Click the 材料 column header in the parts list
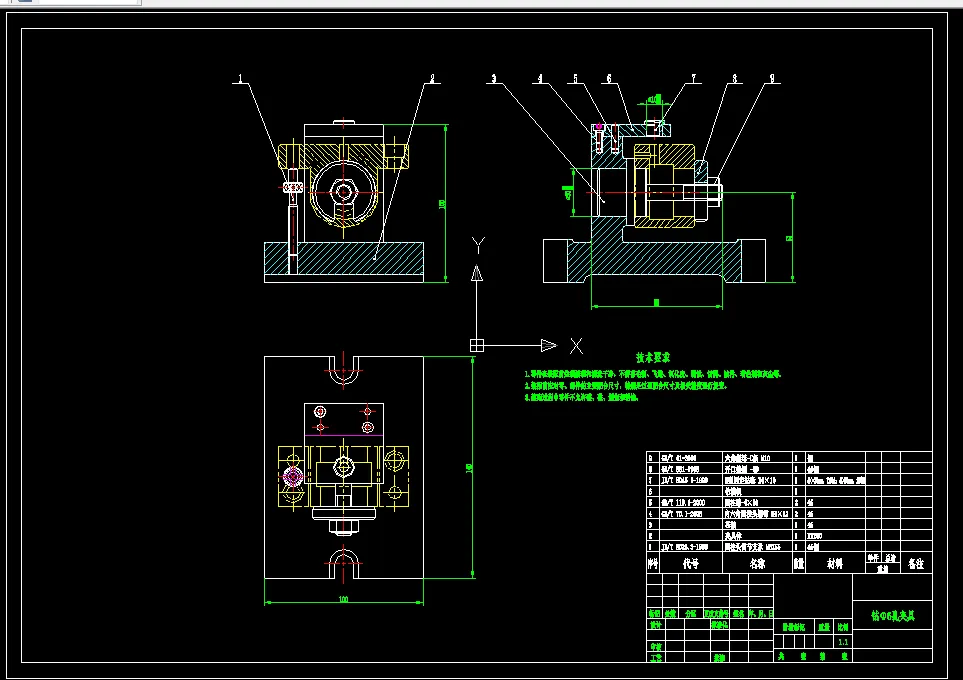The height and width of the screenshot is (680, 963). point(835,563)
